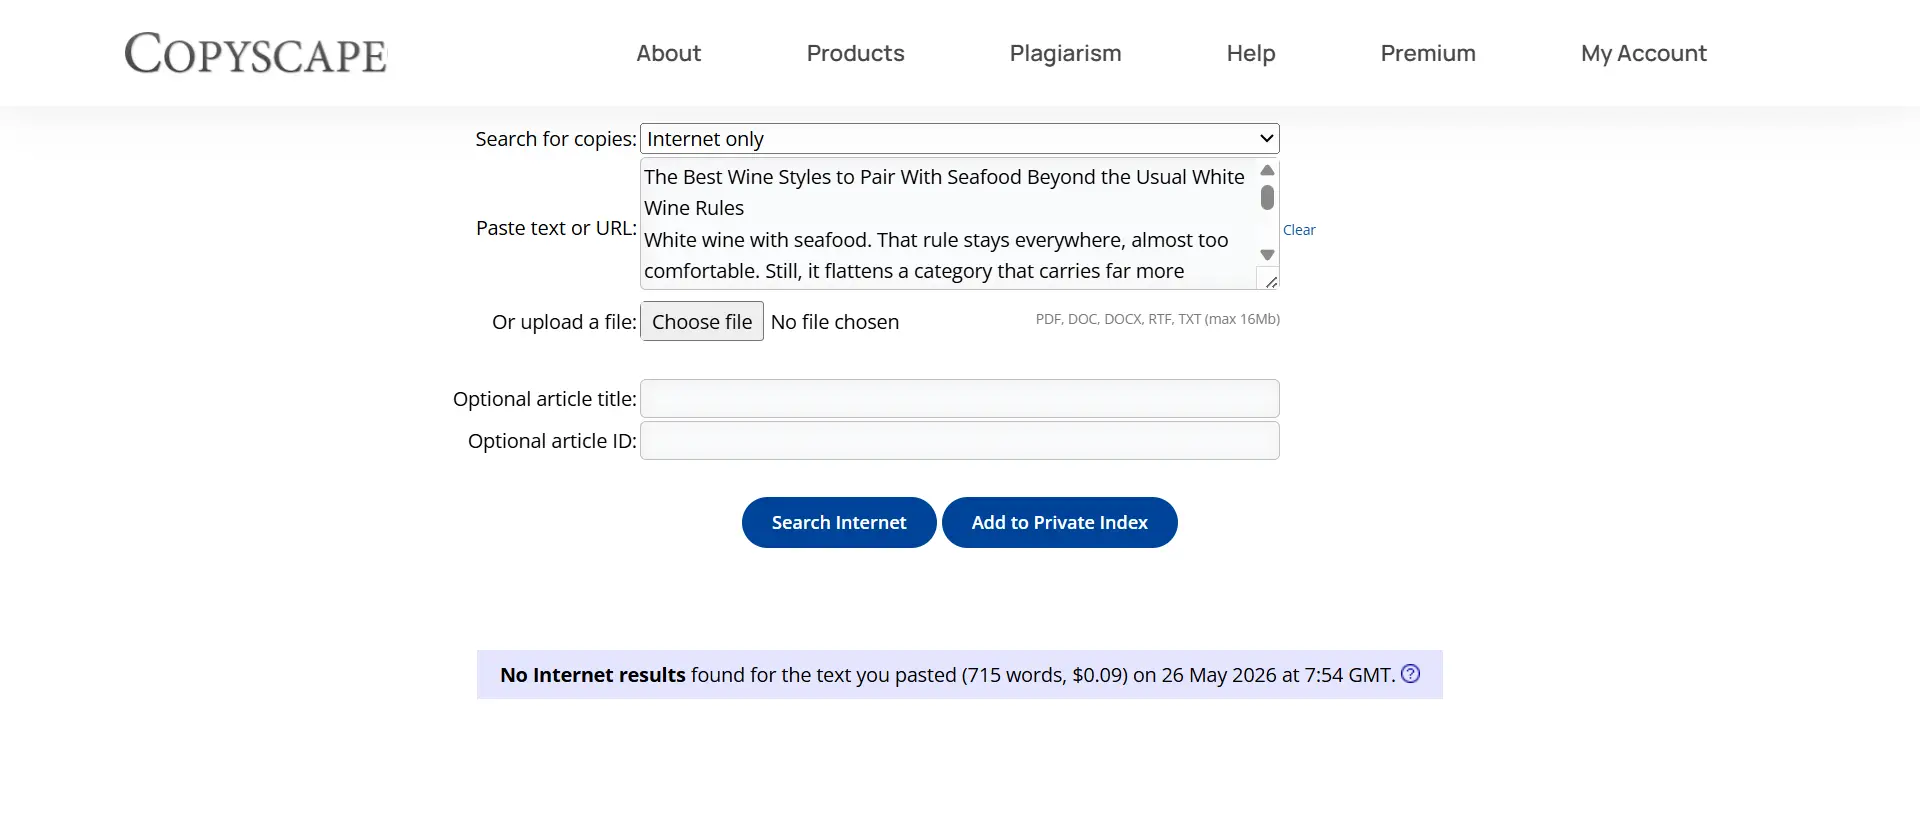Click the Copyscape logo

coord(255,53)
